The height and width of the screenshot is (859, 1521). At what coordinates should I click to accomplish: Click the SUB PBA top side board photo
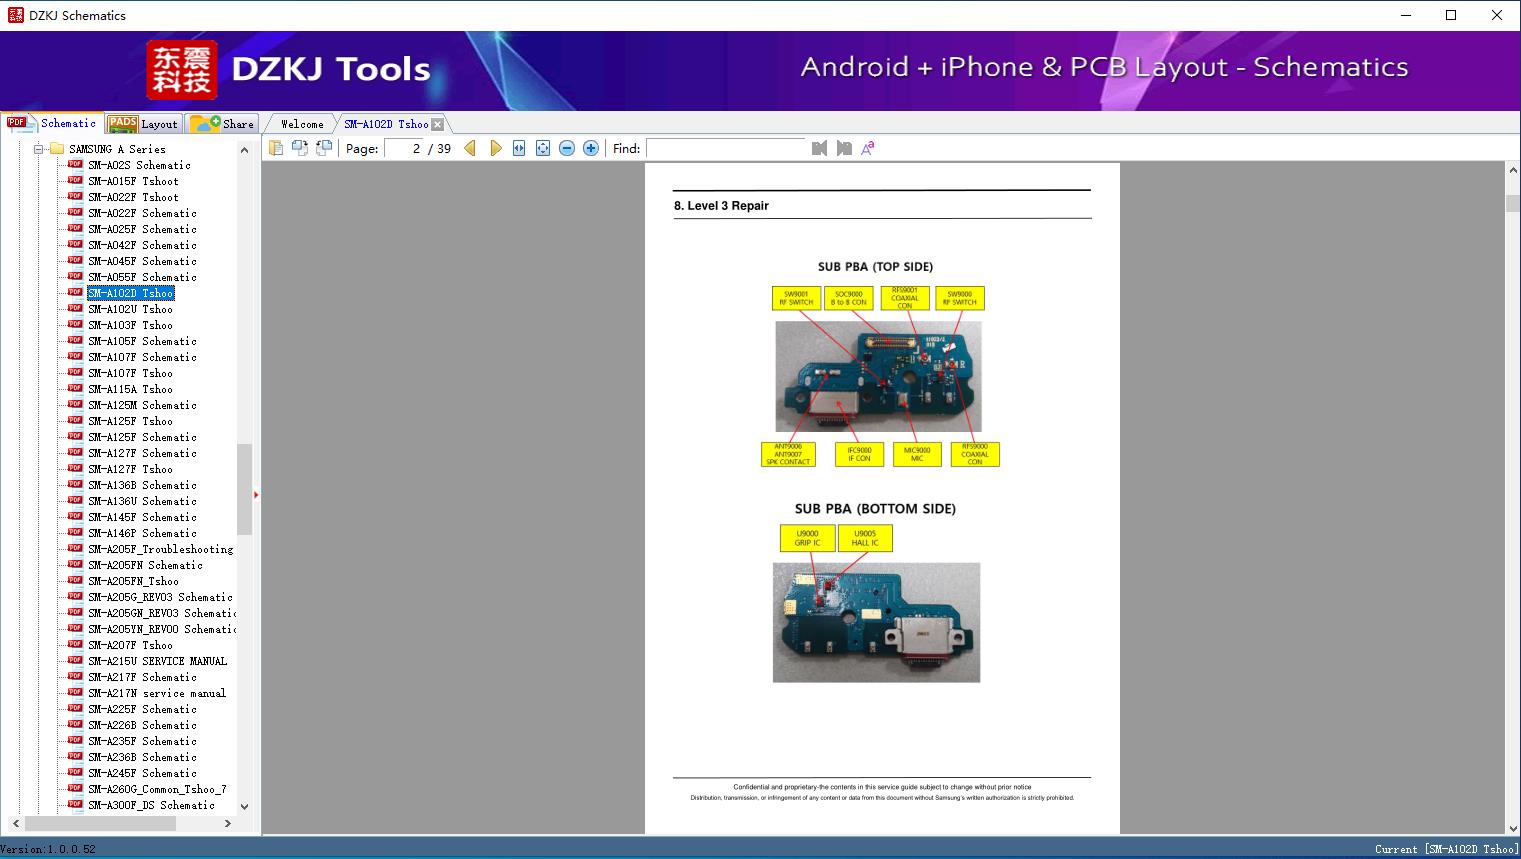878,376
